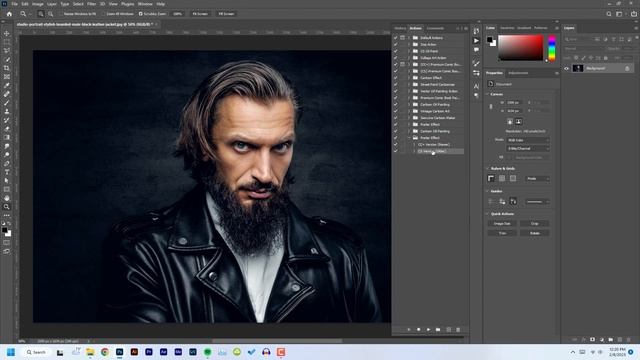
Task: Toggle Resize Windows to Fit checkbox
Action: coord(61,14)
